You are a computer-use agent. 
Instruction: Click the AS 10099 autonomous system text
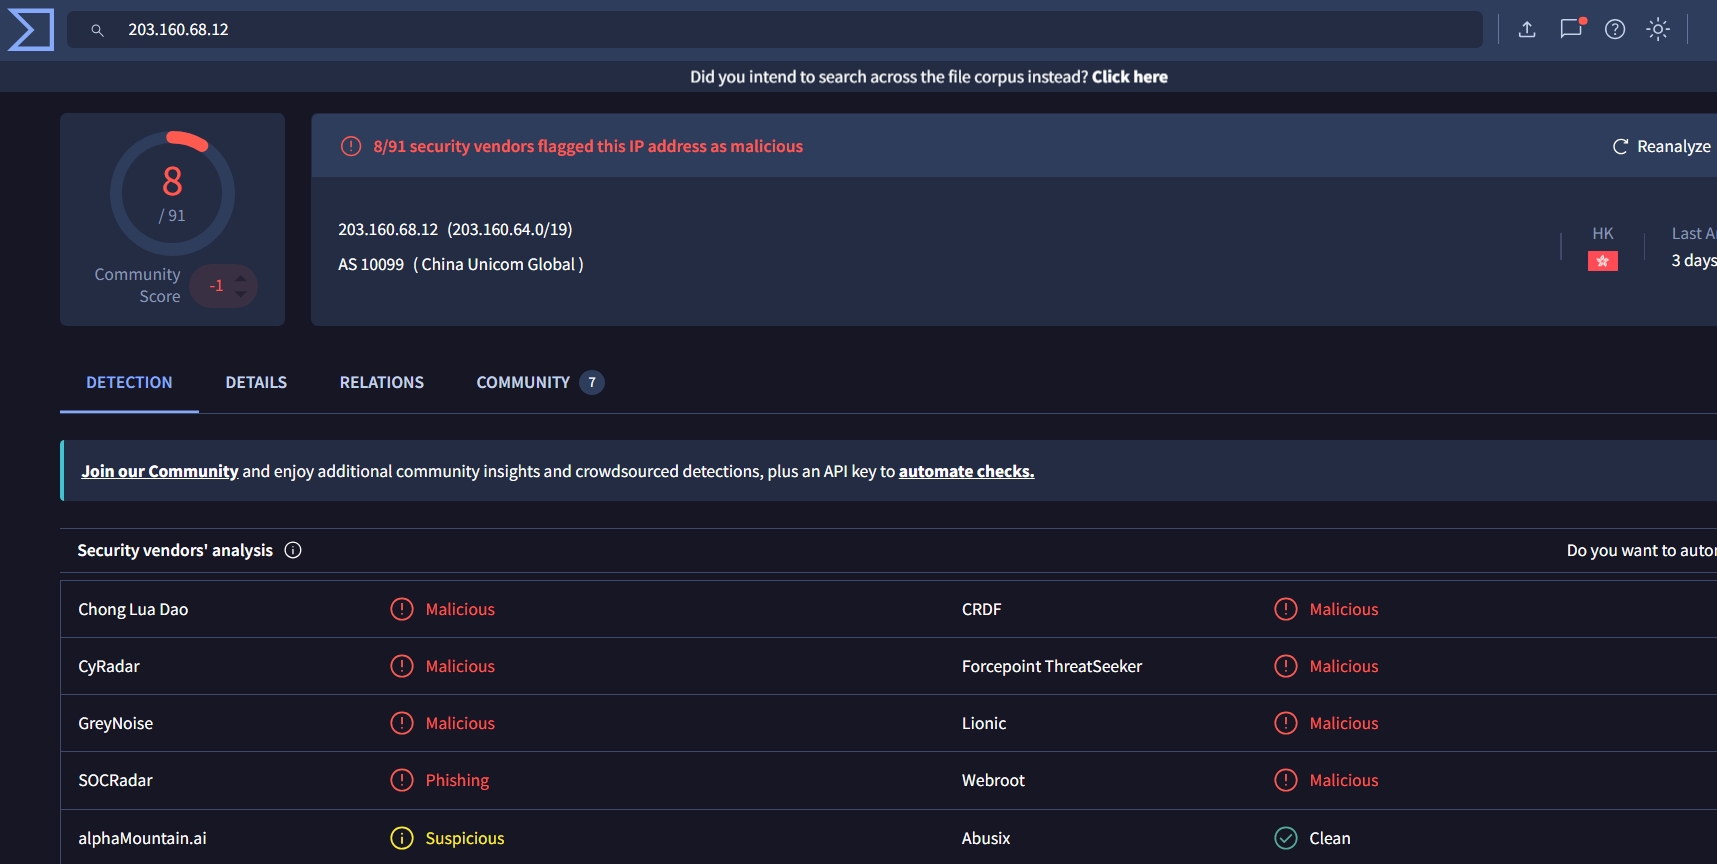pos(371,264)
